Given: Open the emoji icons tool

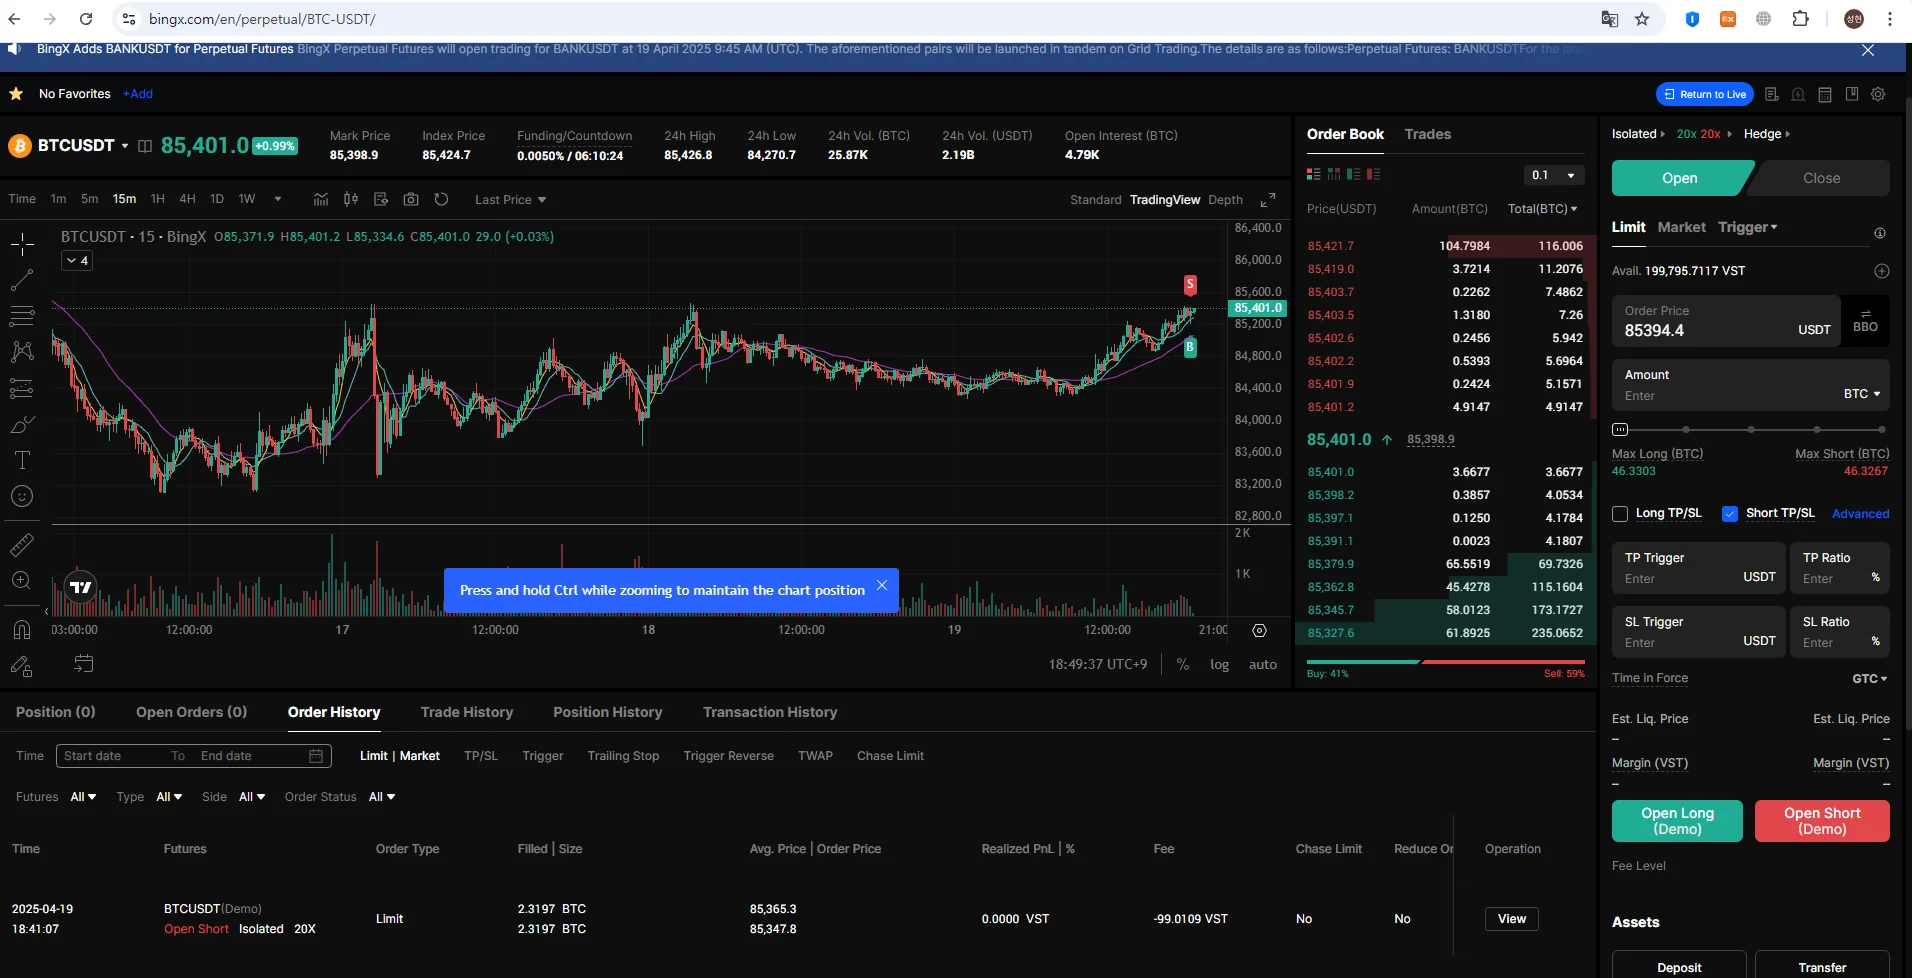Looking at the screenshot, I should pyautogui.click(x=22, y=496).
